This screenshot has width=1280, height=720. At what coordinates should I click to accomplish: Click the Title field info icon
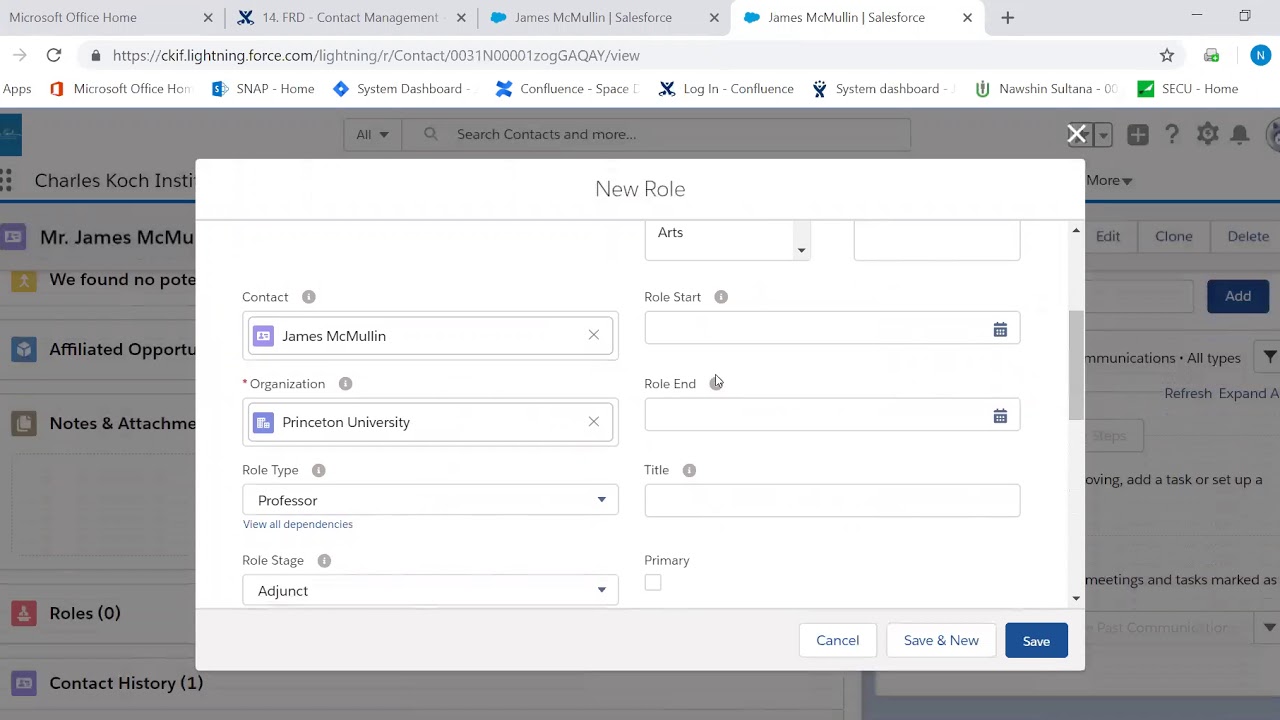point(689,470)
